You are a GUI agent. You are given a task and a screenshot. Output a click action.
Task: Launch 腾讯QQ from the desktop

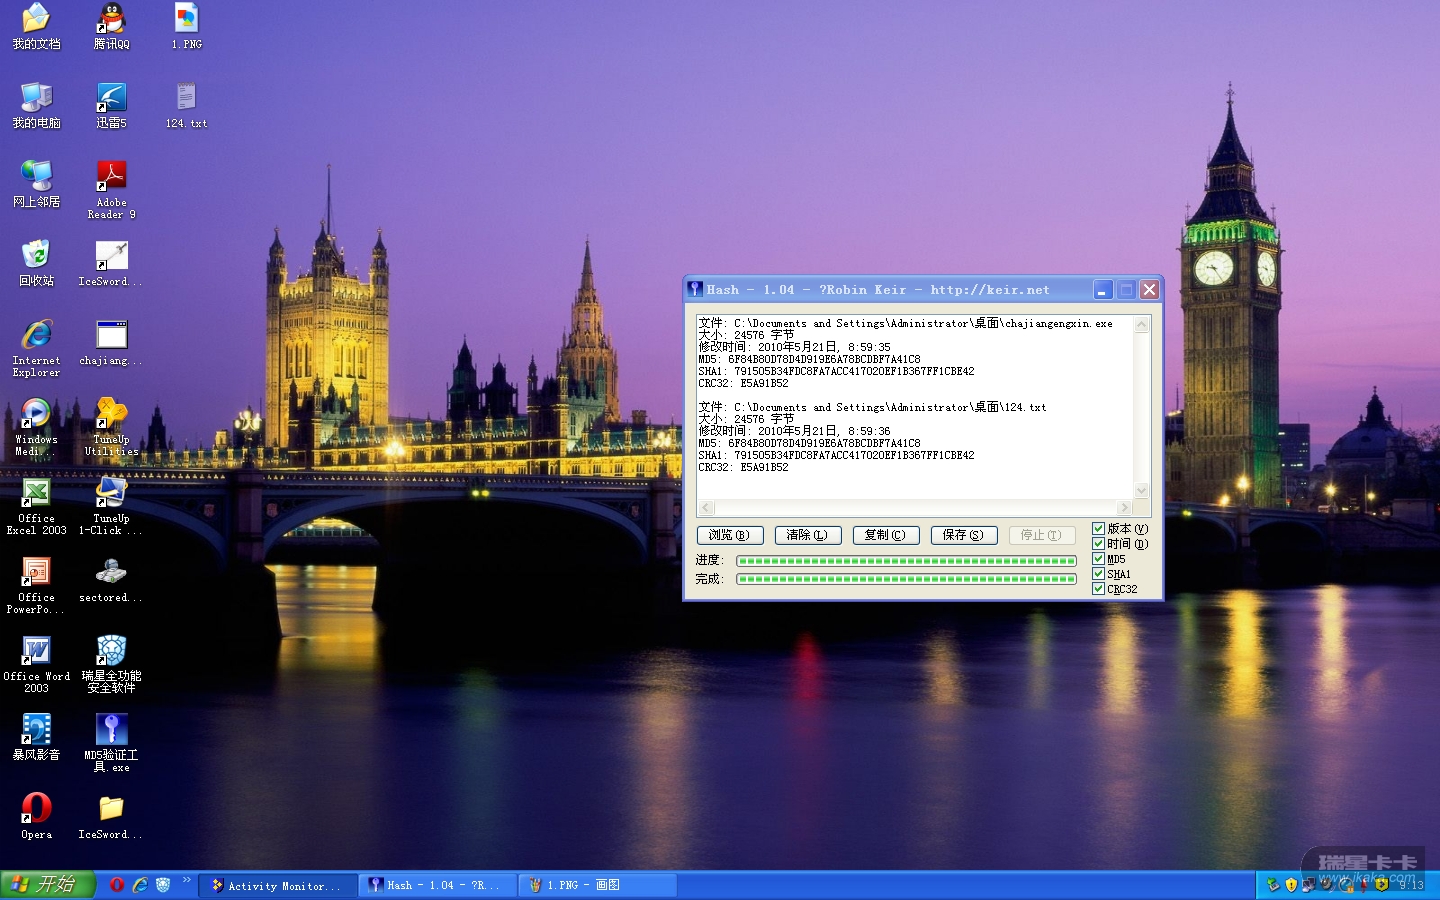click(111, 26)
